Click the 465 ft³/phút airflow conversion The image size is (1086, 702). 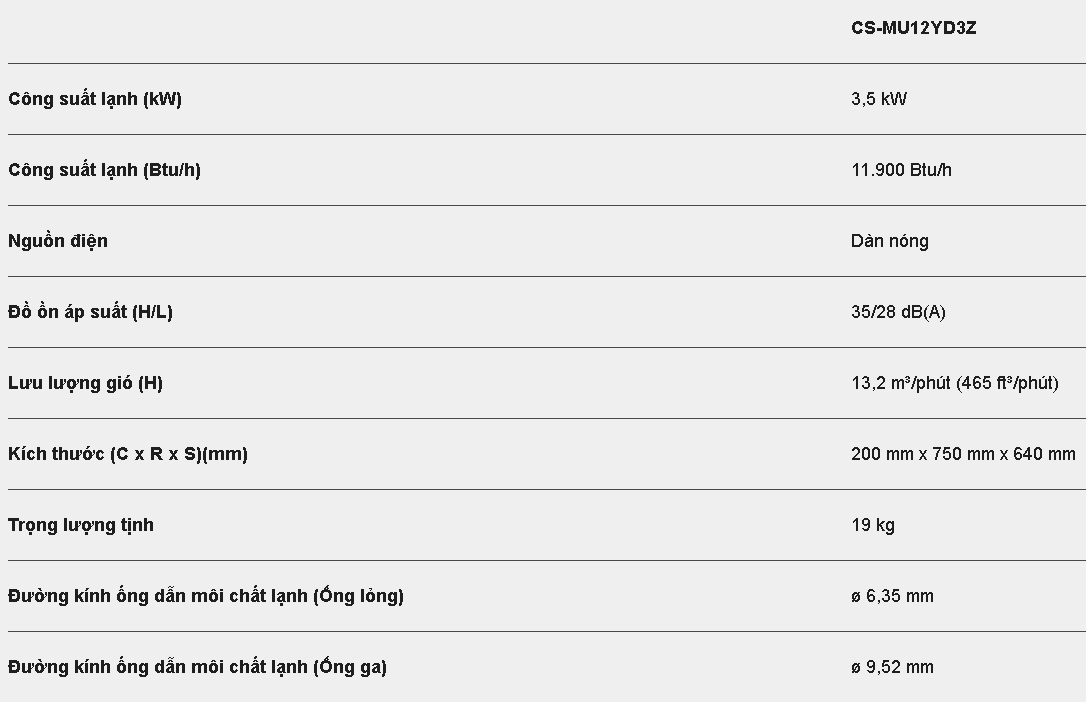point(1006,383)
